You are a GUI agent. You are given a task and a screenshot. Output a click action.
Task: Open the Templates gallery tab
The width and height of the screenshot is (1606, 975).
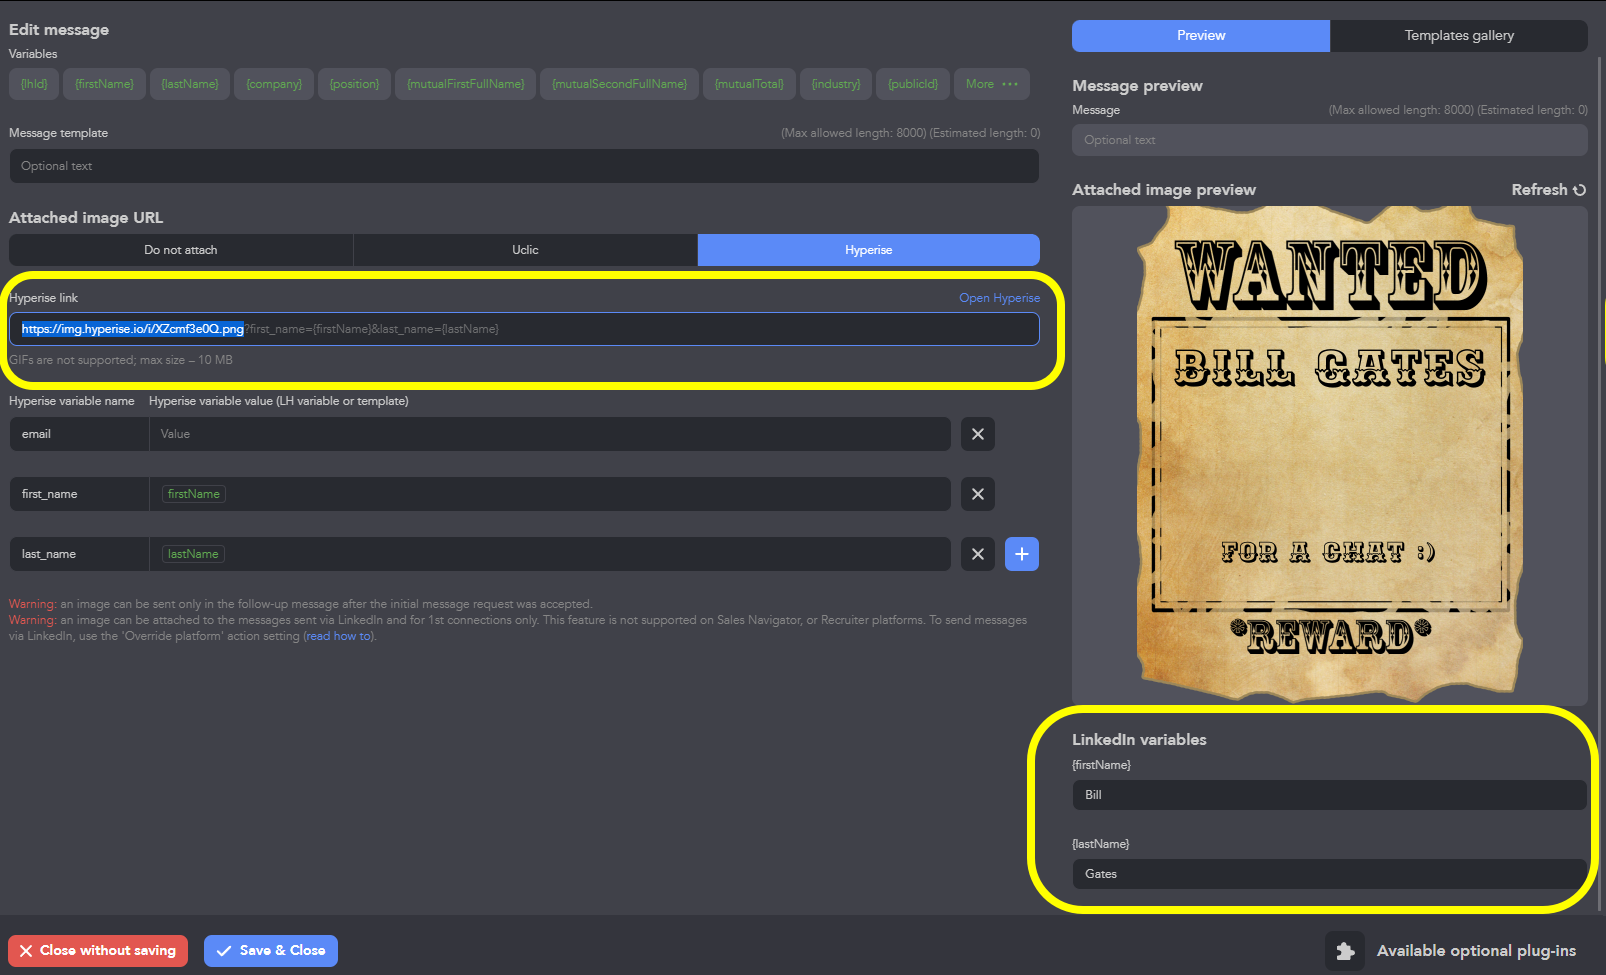click(x=1459, y=36)
